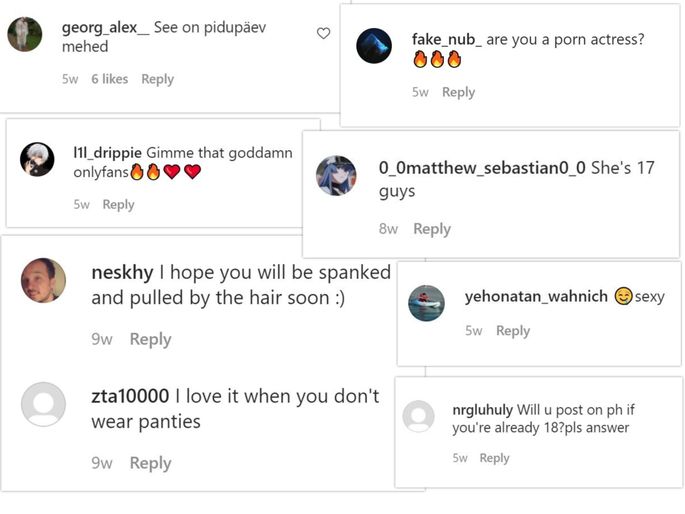Open l1l_drippie avatar image
Screen dimensions: 685x514
tap(37, 159)
